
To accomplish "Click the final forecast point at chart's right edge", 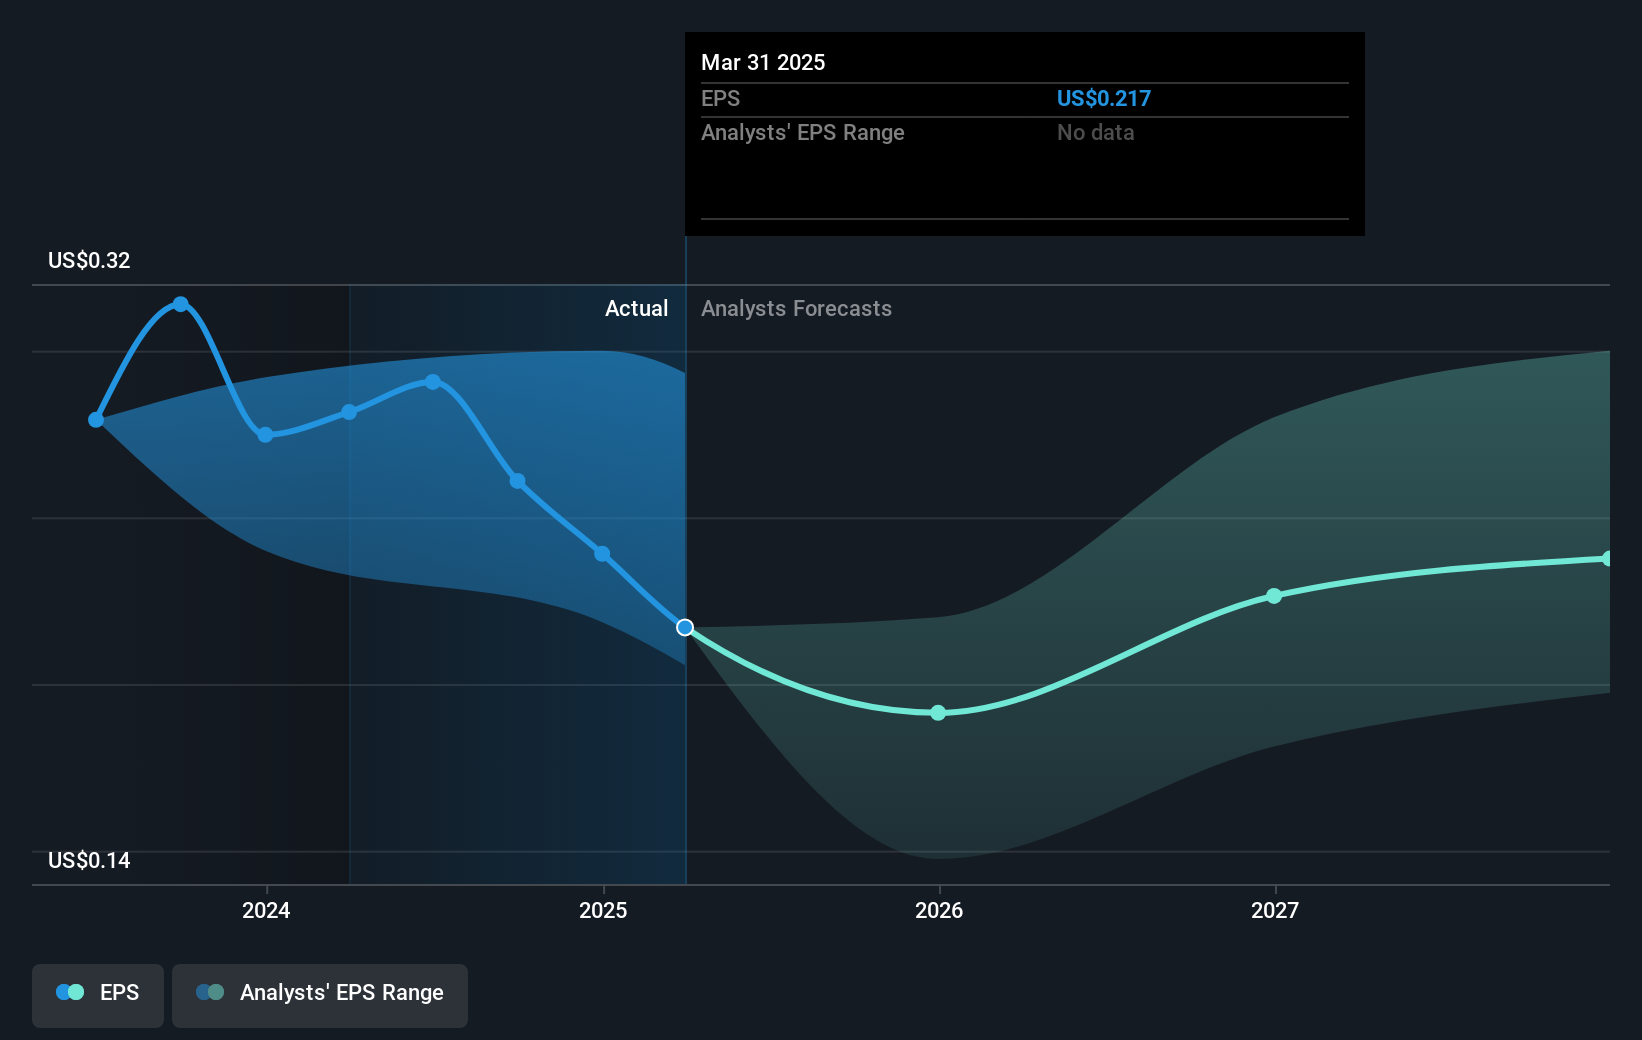I will (x=1606, y=557).
